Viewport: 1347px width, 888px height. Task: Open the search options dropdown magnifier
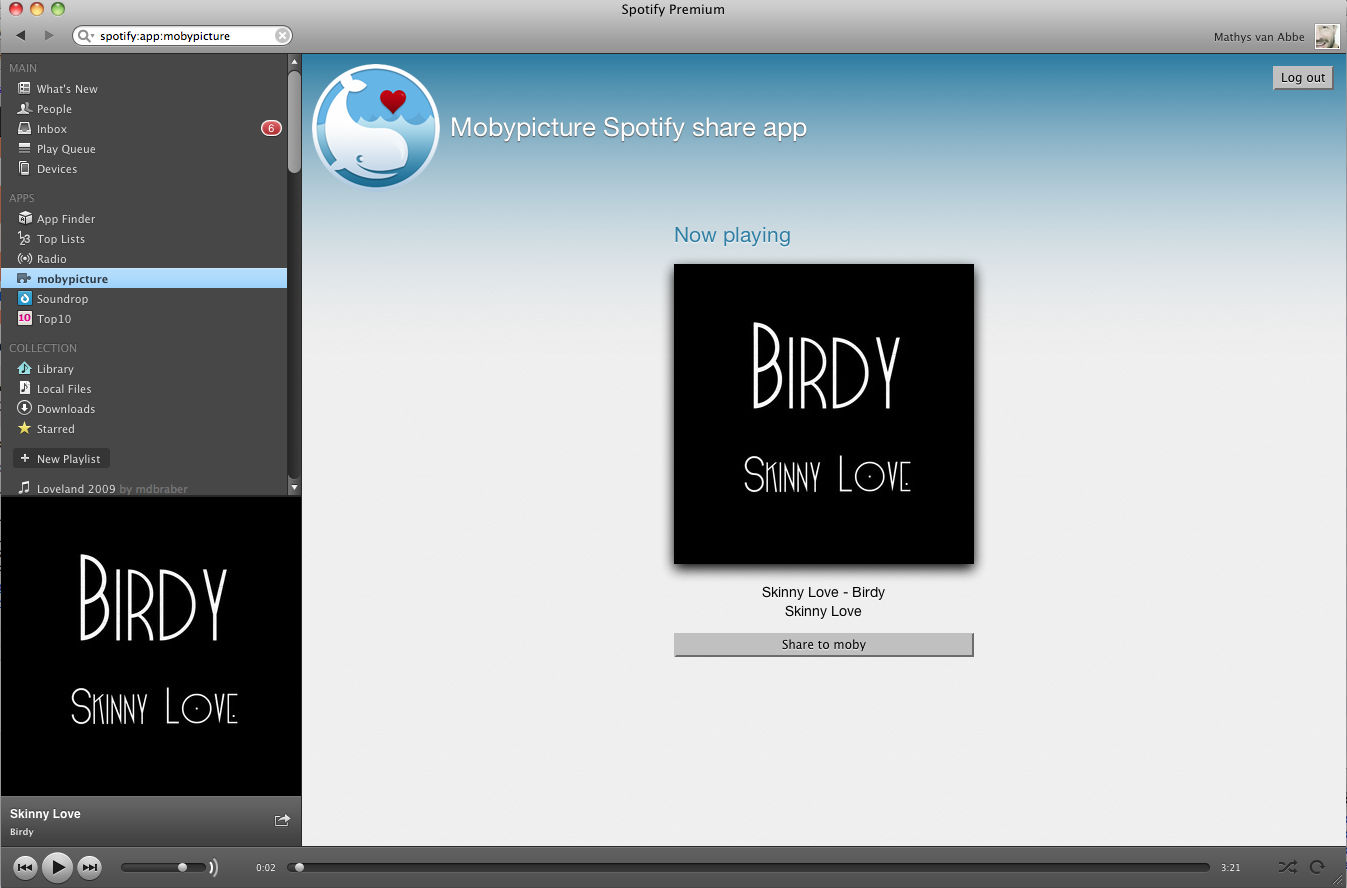tap(86, 36)
